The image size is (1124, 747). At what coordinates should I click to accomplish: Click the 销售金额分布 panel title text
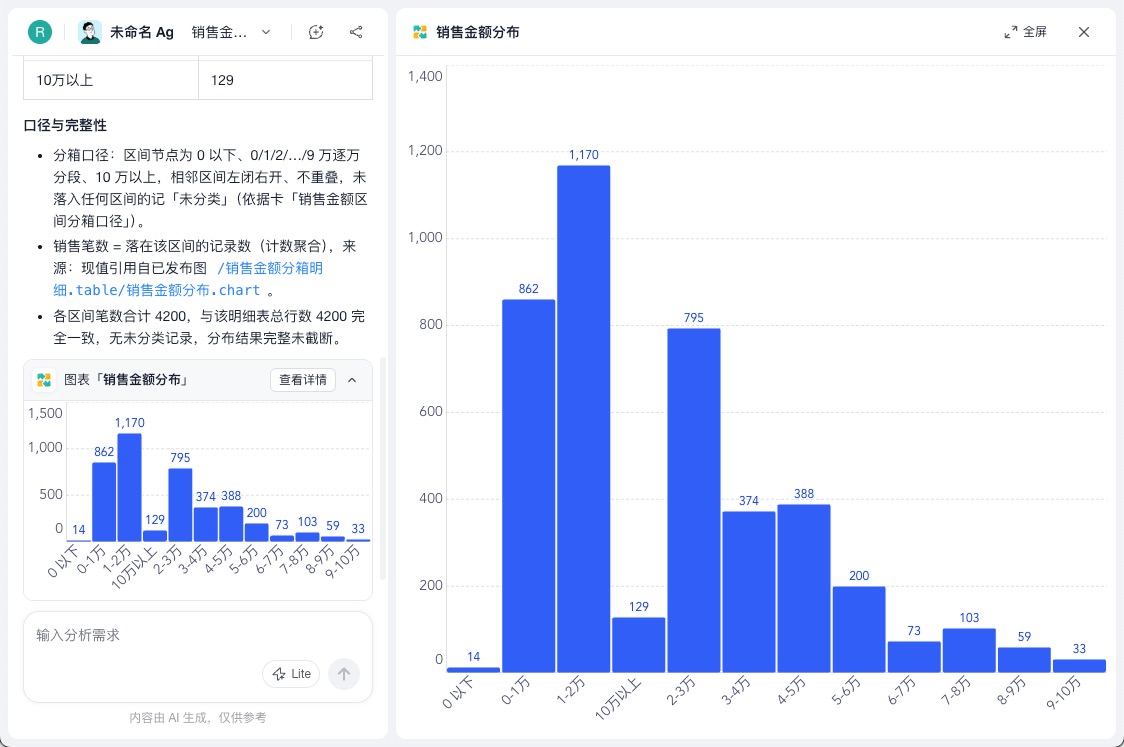(x=478, y=32)
